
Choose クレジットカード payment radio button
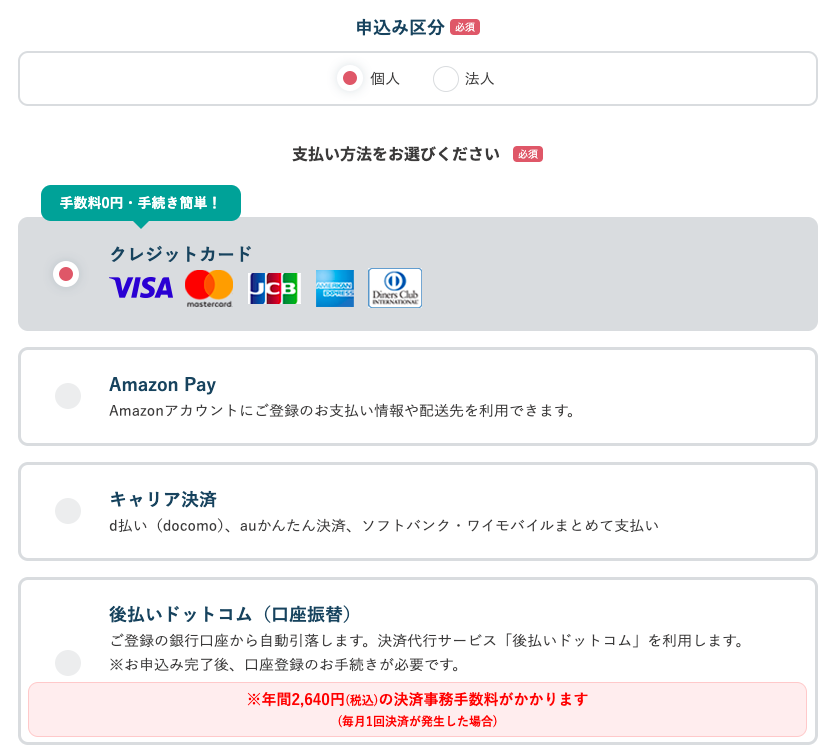coord(66,274)
